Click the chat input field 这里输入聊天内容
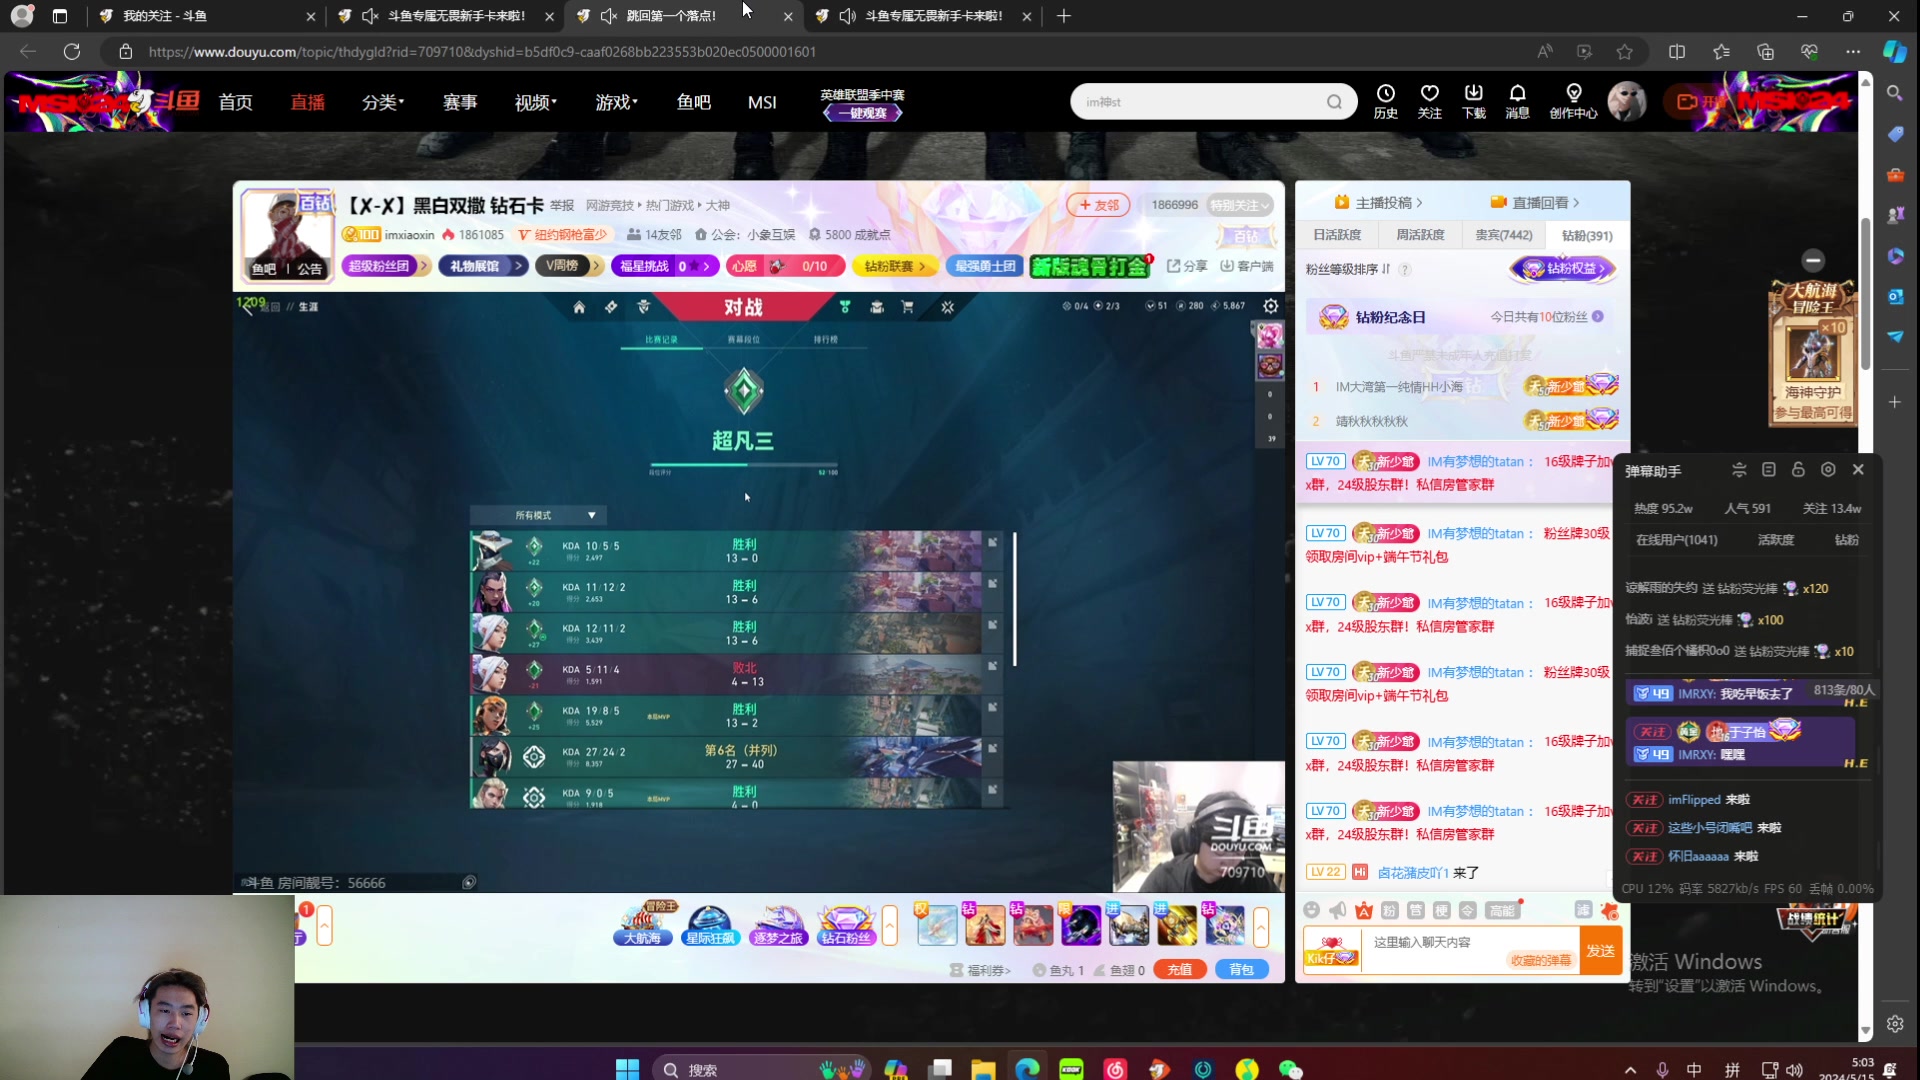Image resolution: width=1920 pixels, height=1080 pixels. point(1470,951)
